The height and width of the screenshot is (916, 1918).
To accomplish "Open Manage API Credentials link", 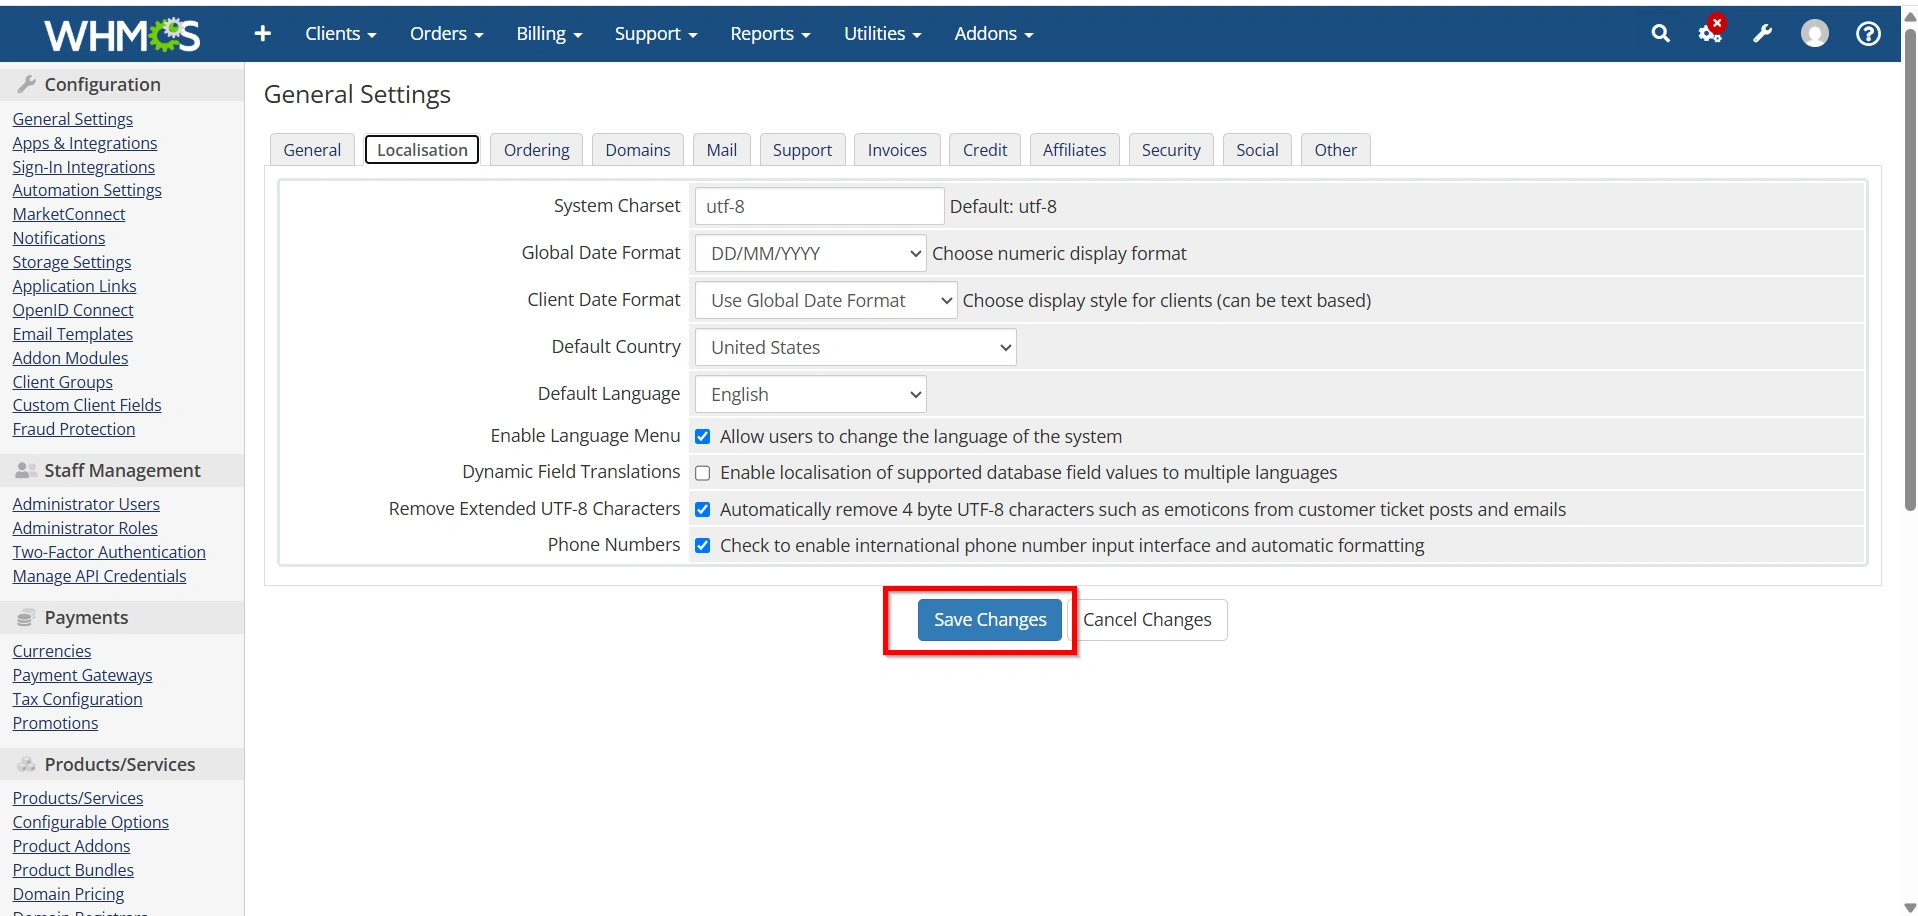I will pos(100,576).
